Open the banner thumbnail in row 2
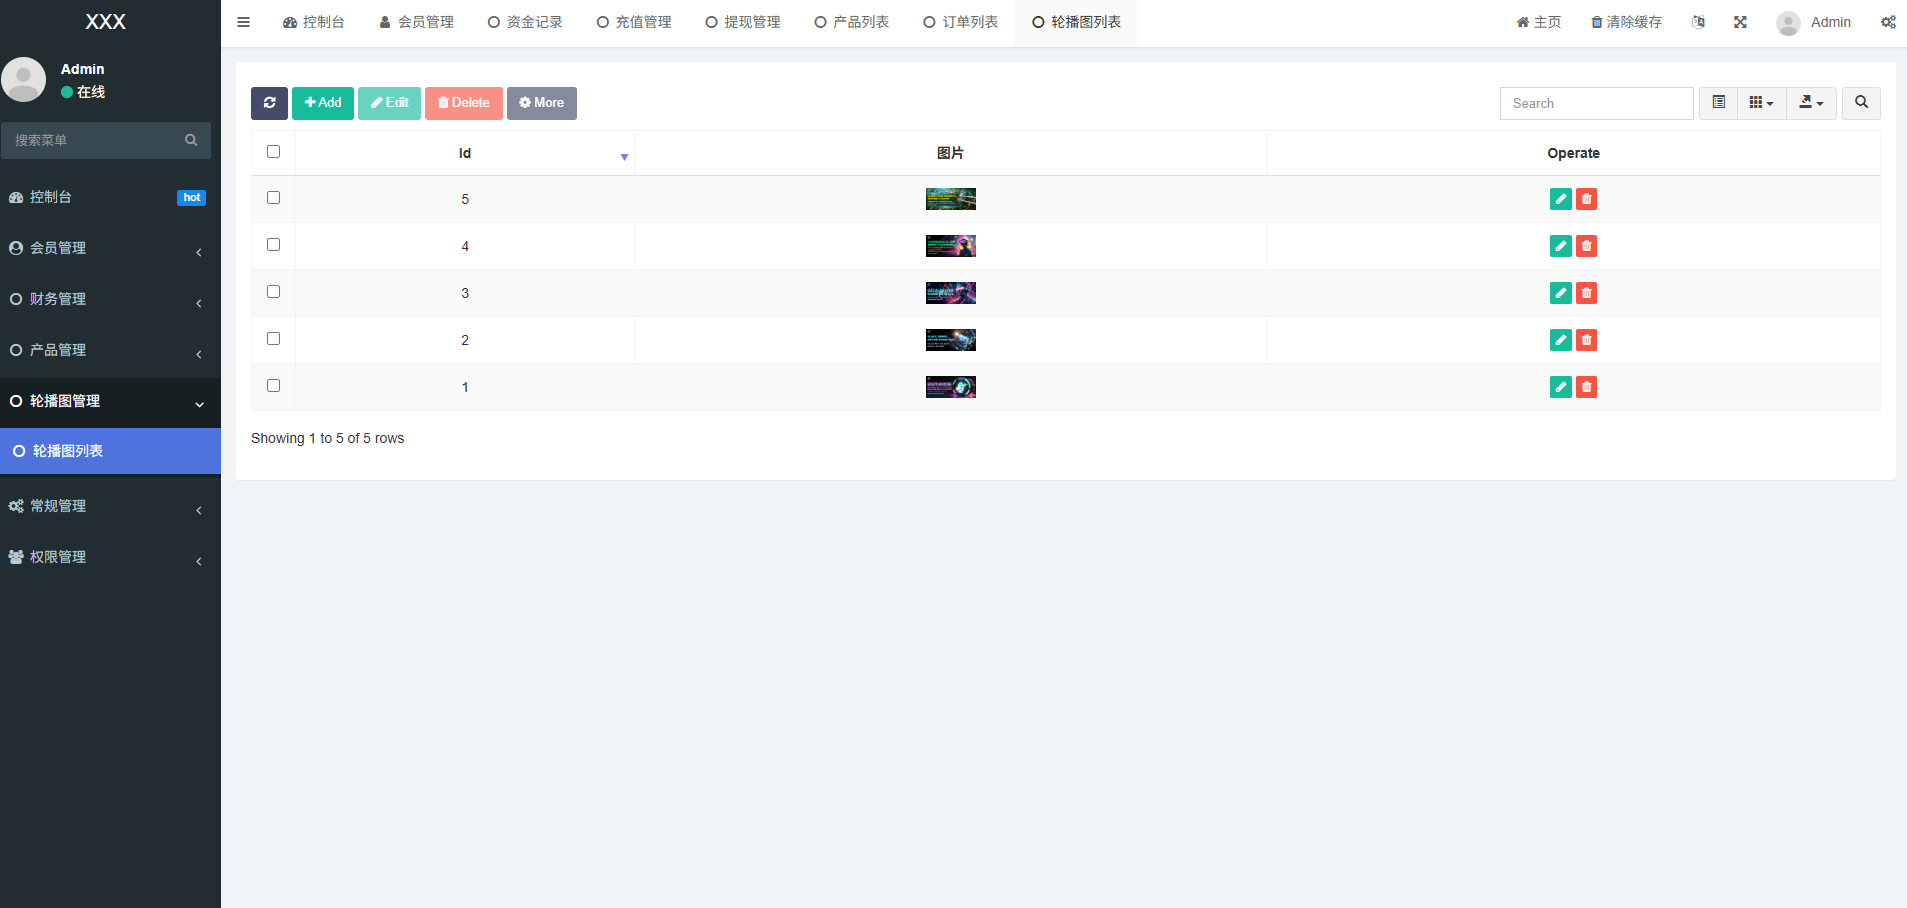This screenshot has height=908, width=1907. pos(950,340)
